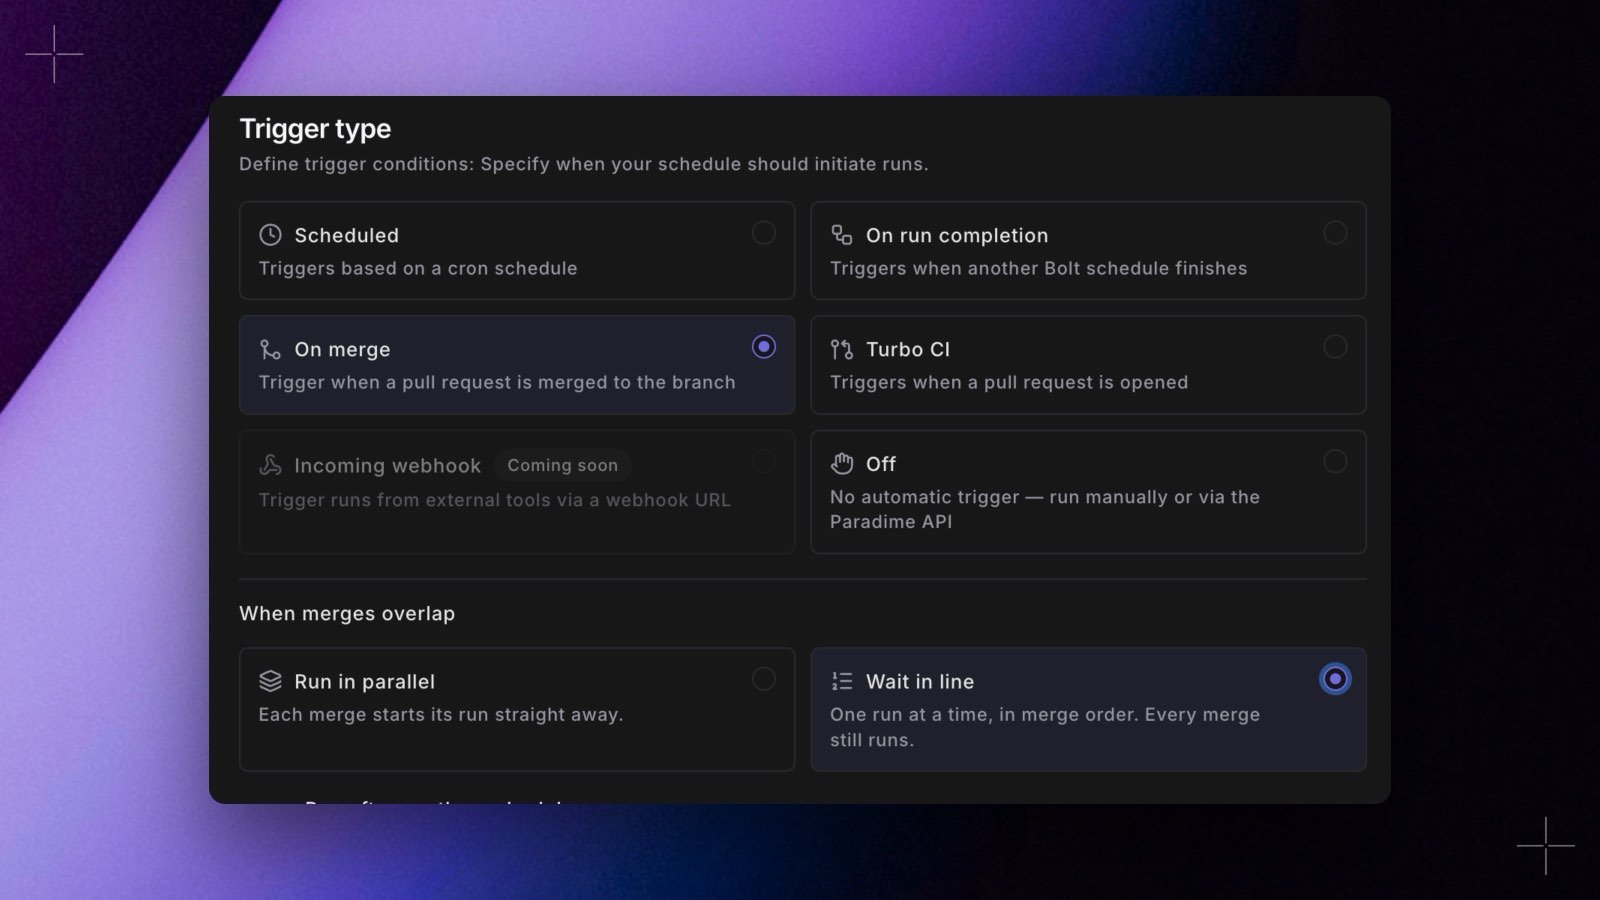Viewport: 1600px width, 900px height.
Task: Click the 'Define trigger conditions' subtitle text
Action: [x=583, y=164]
